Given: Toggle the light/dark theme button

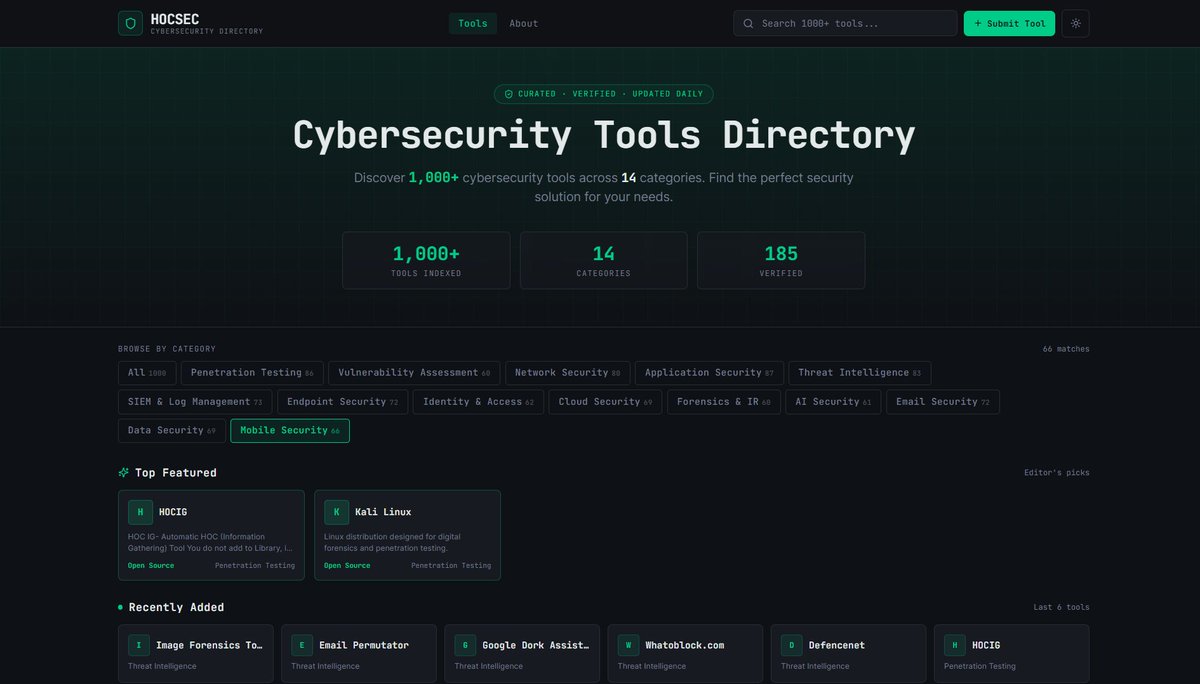Looking at the screenshot, I should [1076, 23].
